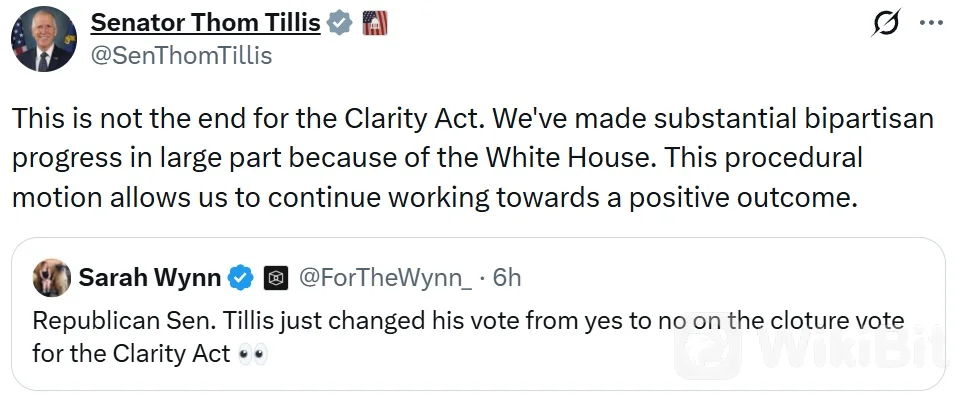
Task: Click the WikiBit watermark logo
Action: tap(811, 346)
